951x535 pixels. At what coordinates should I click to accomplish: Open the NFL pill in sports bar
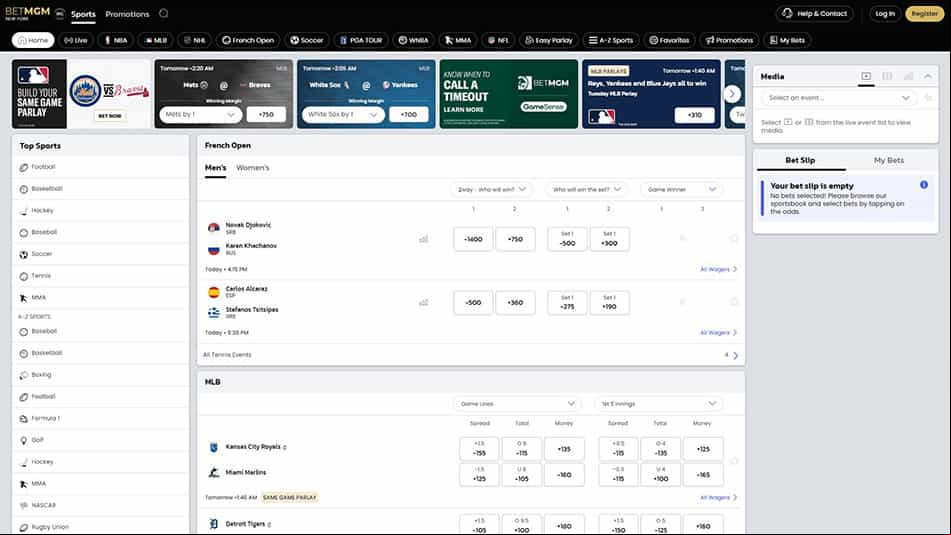[x=498, y=40]
